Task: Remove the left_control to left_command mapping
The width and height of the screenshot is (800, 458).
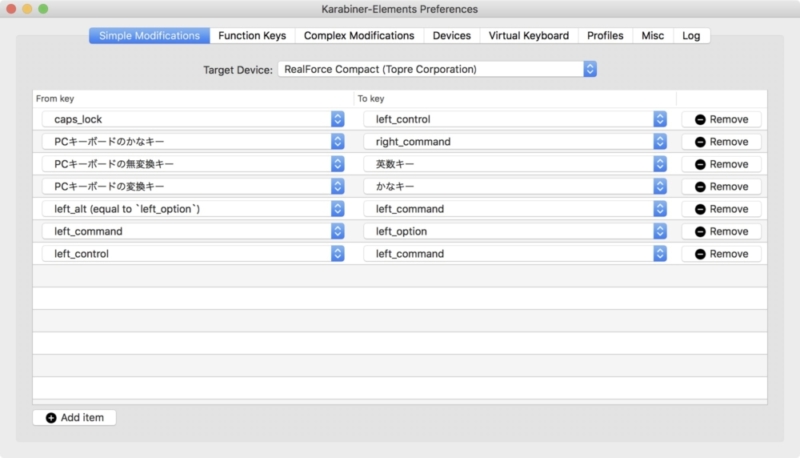Action: [721, 254]
